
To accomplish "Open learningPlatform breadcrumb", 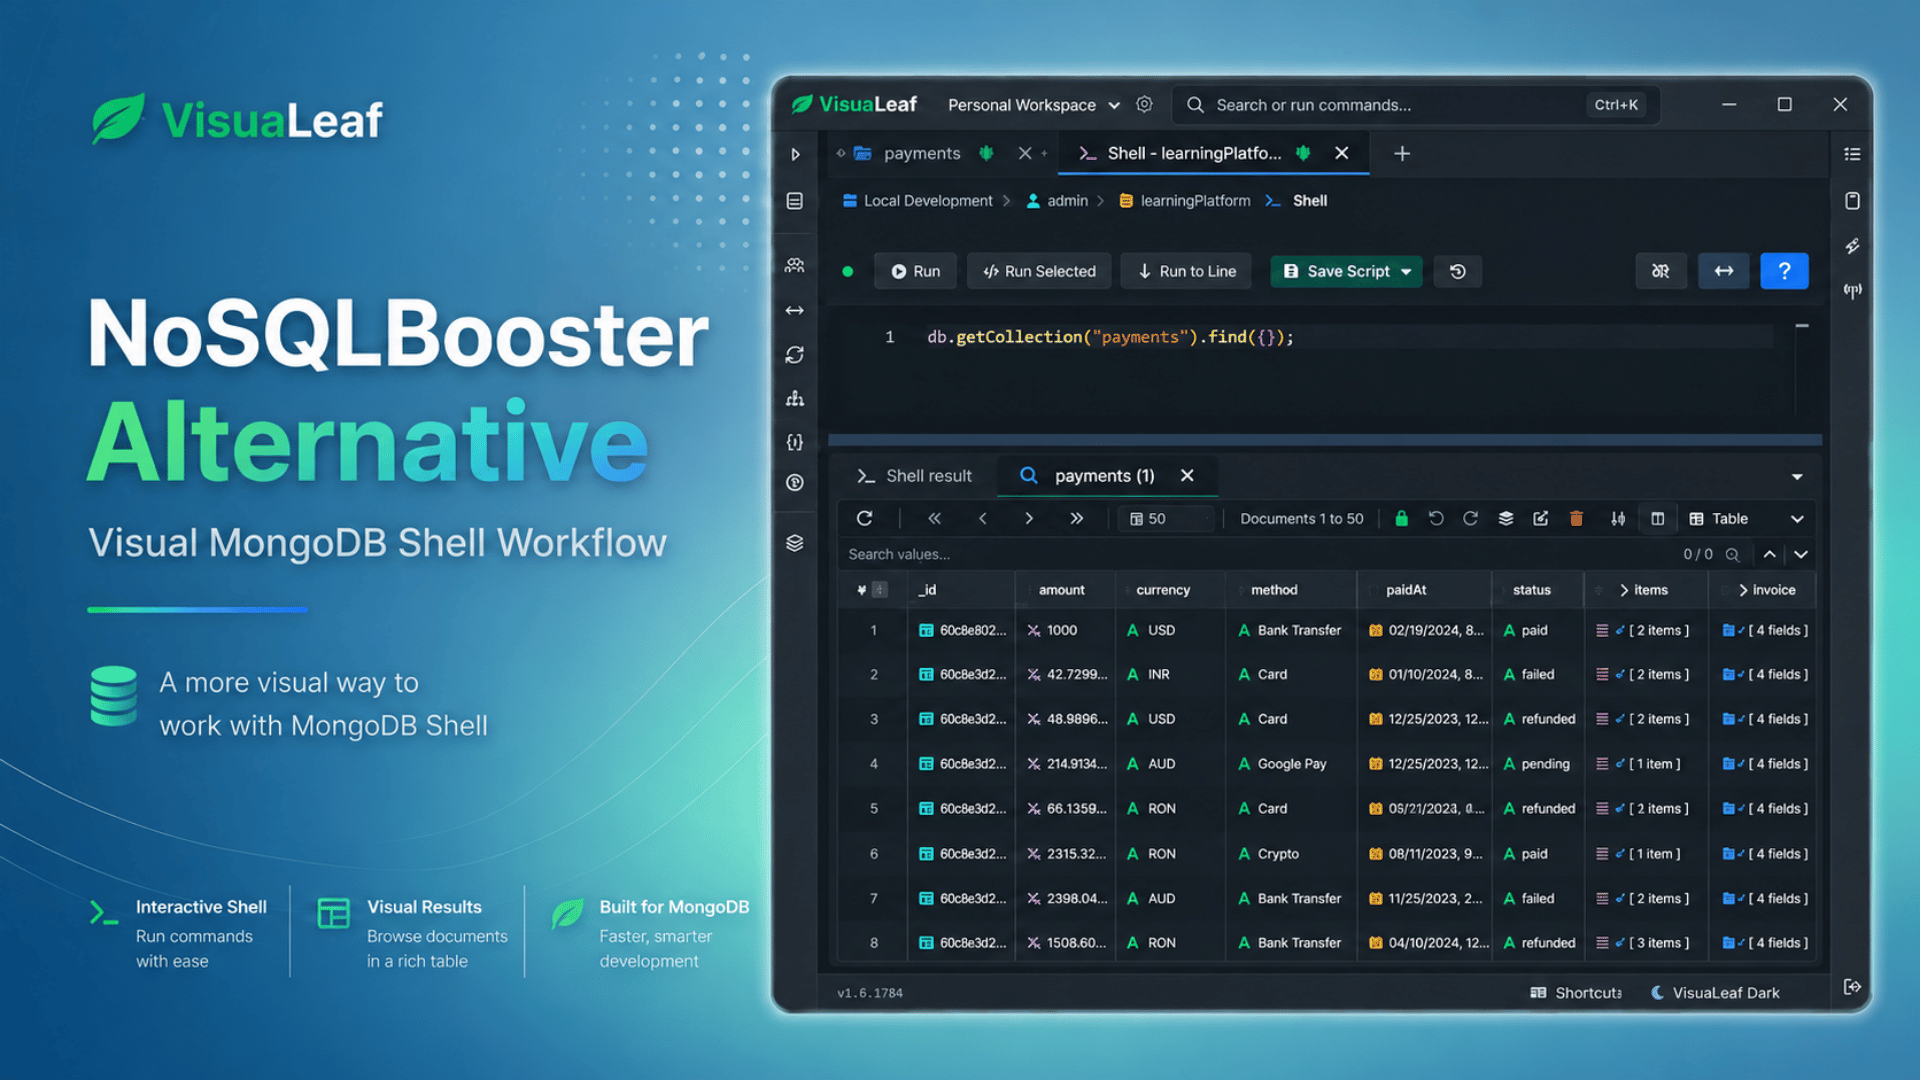I will click(1184, 201).
